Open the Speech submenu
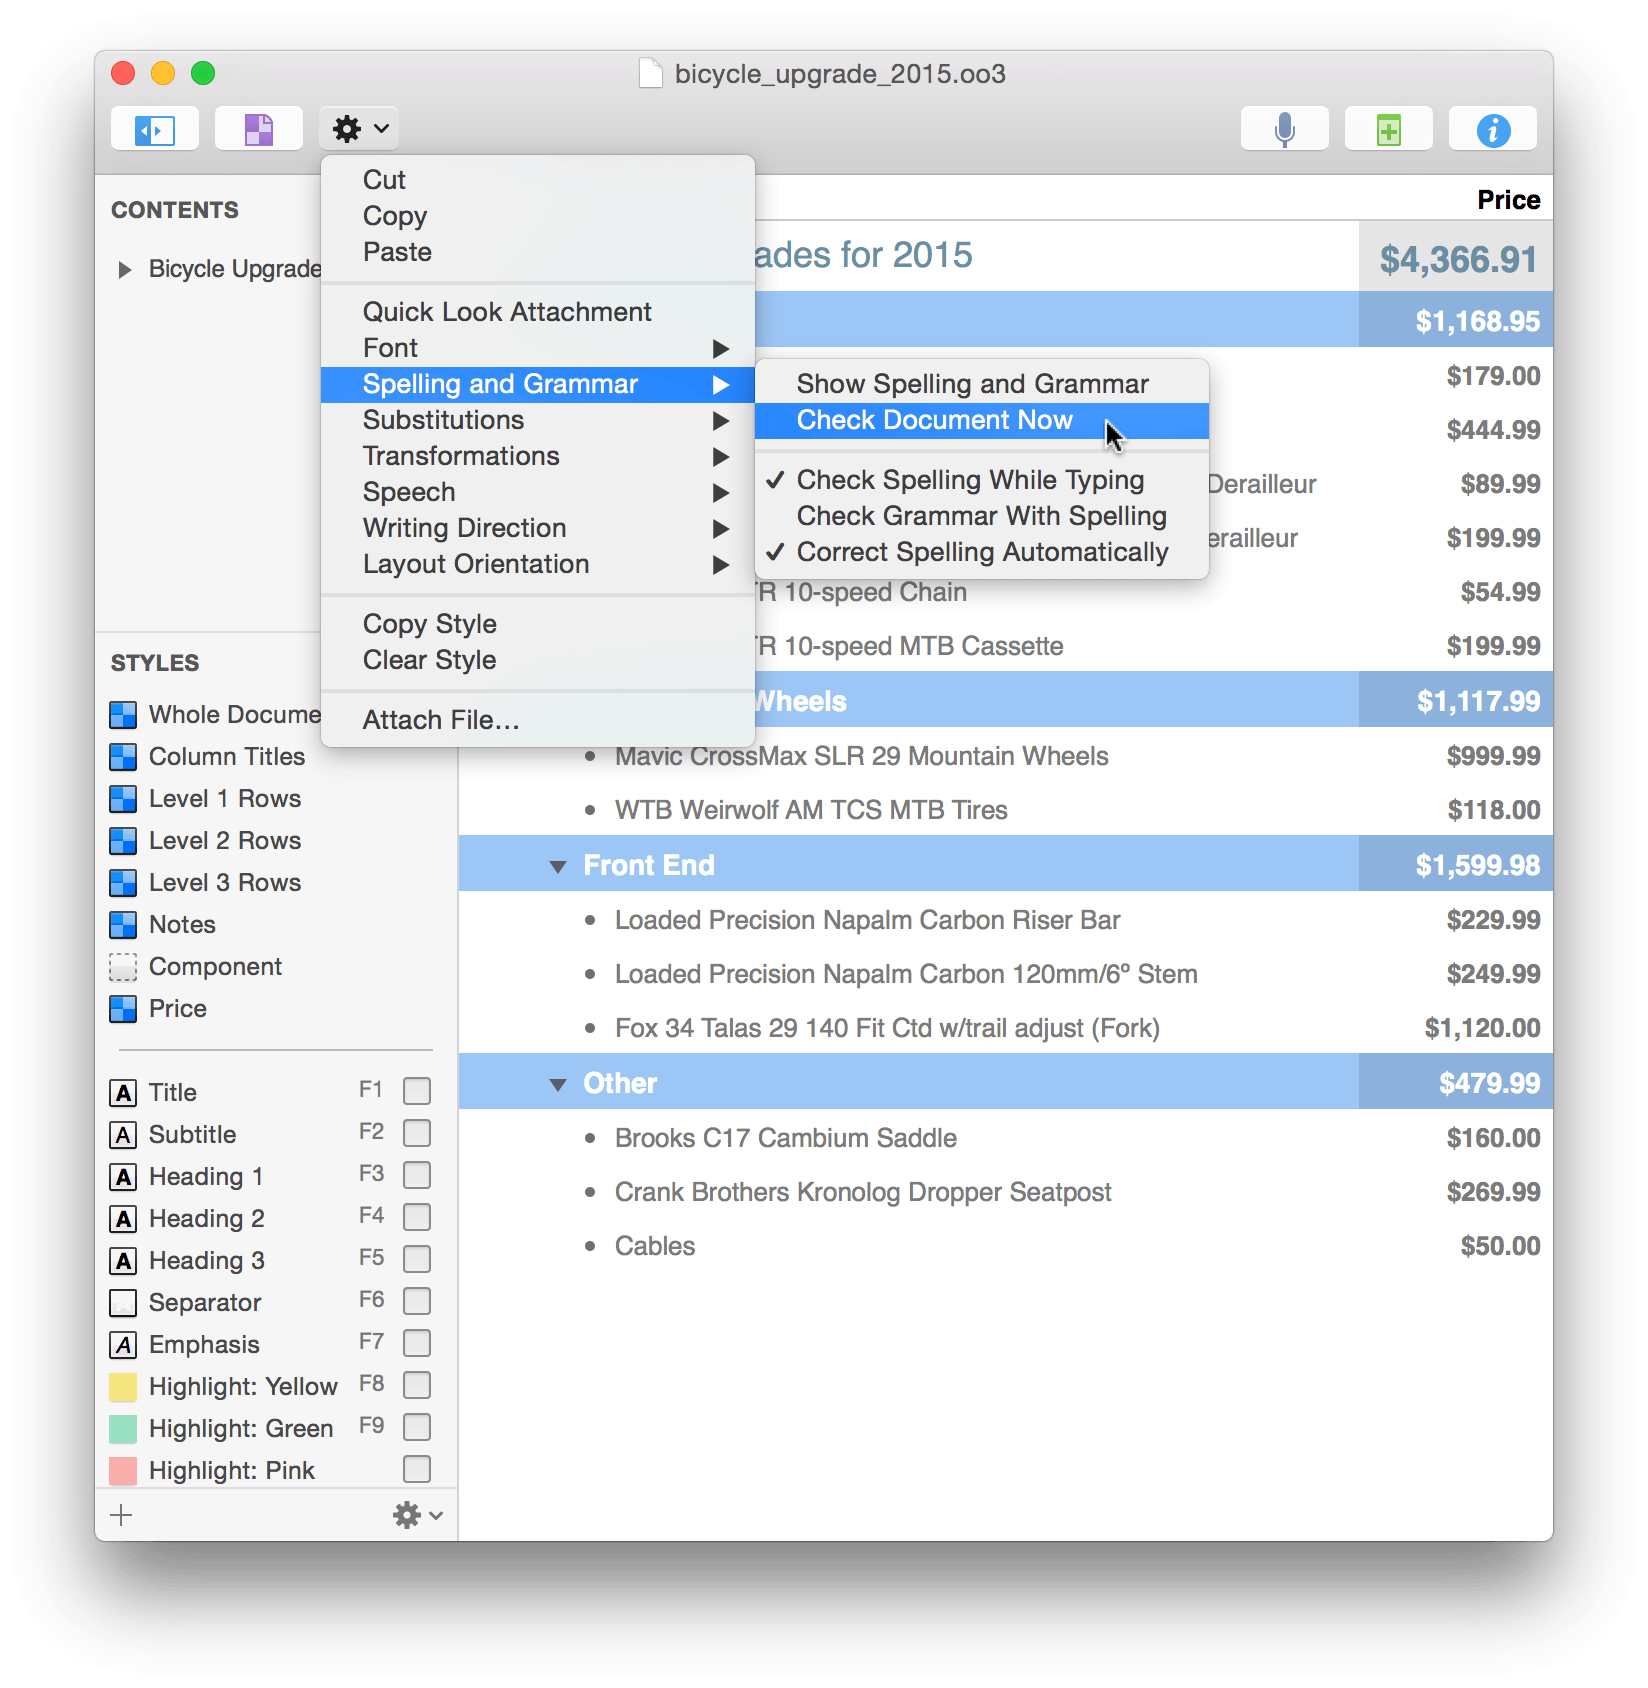This screenshot has width=1648, height=1688. (x=538, y=492)
